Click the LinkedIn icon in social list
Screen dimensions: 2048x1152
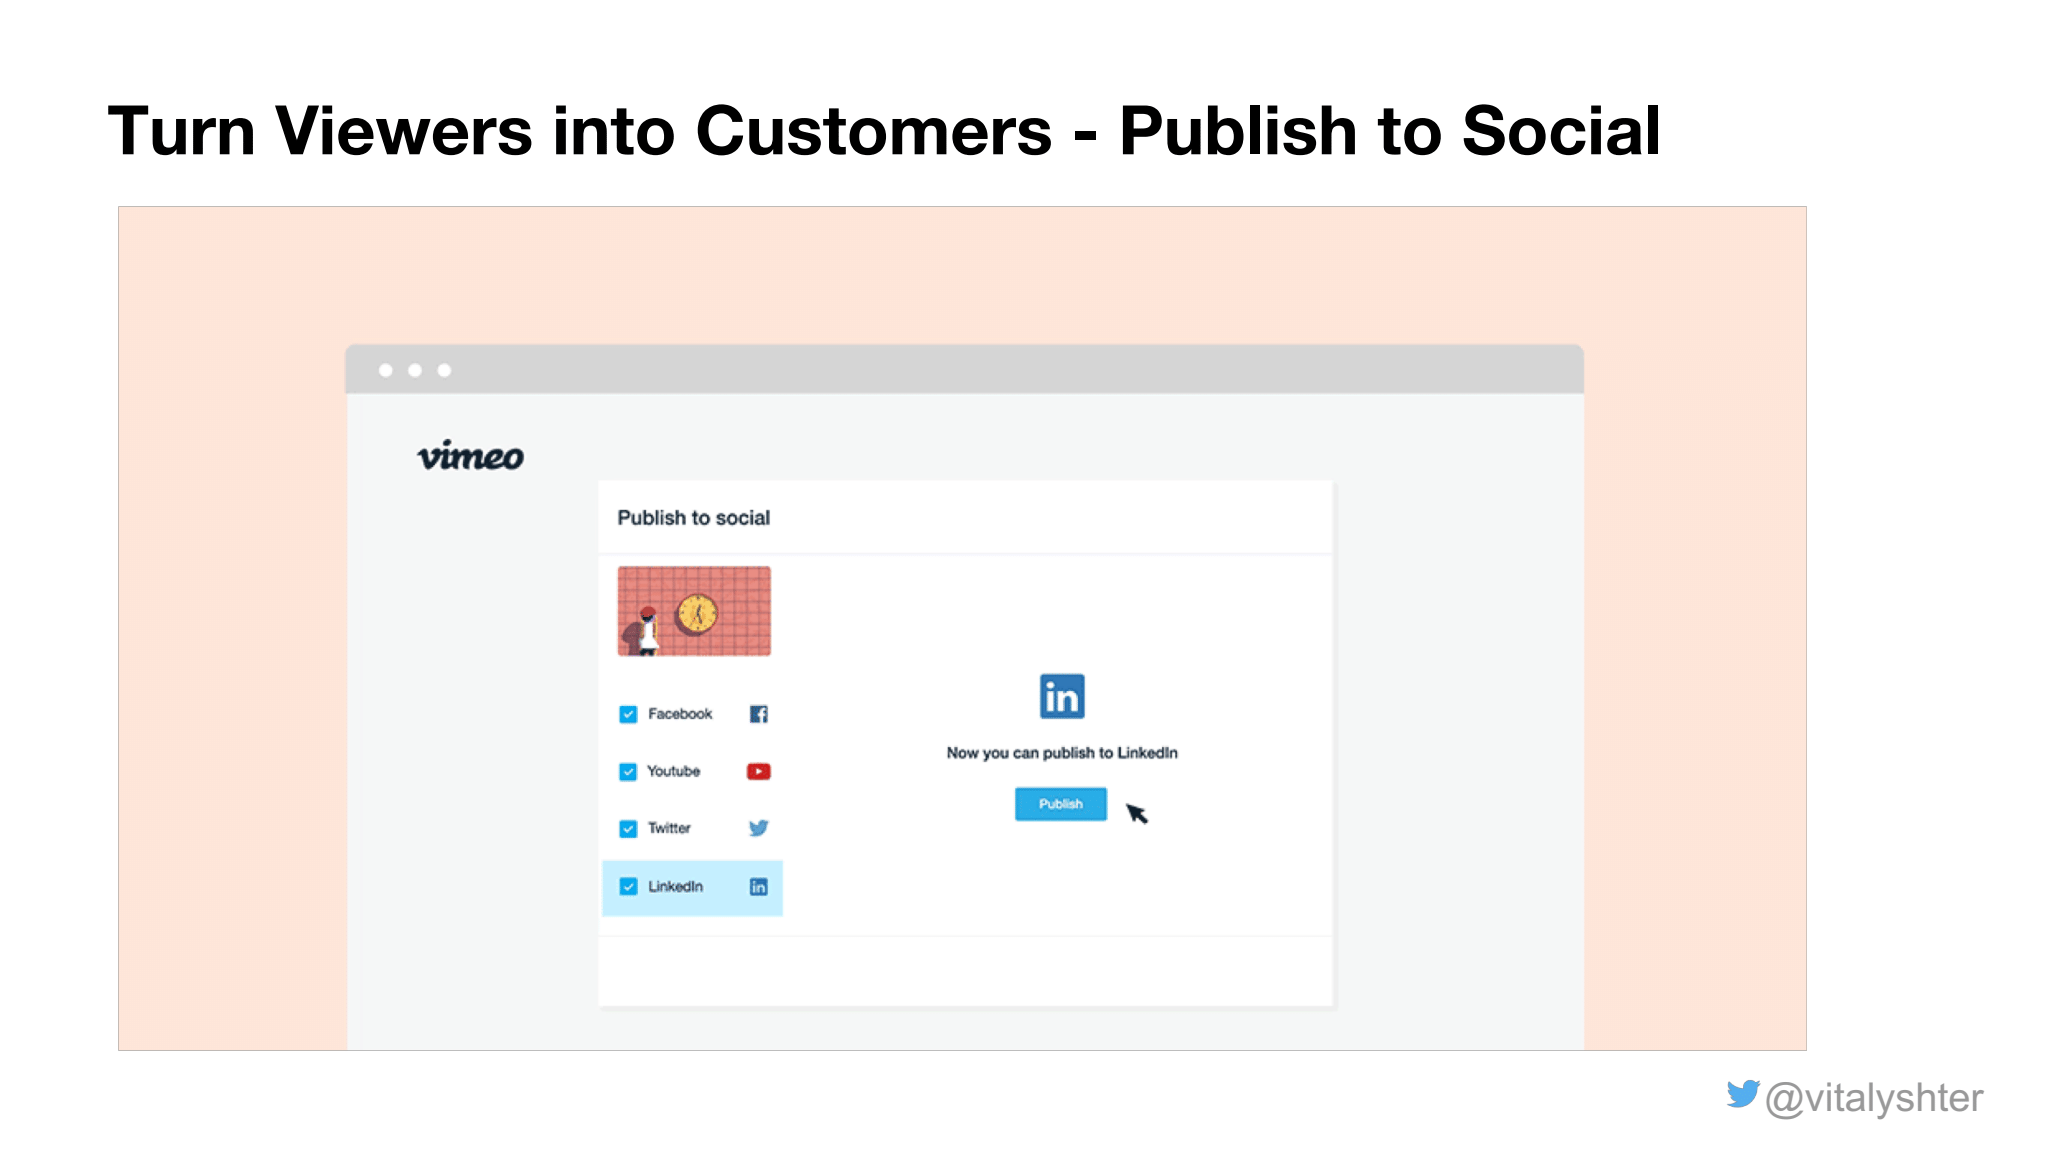tap(758, 886)
